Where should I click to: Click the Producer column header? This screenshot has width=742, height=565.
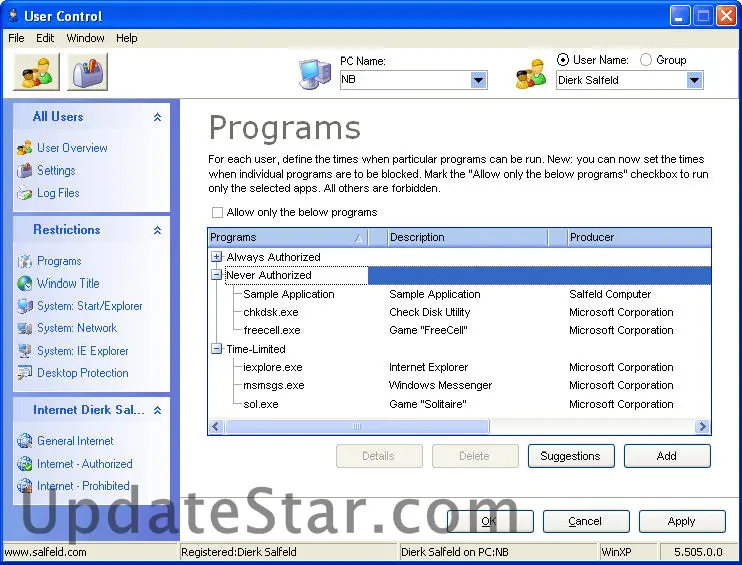coord(639,238)
